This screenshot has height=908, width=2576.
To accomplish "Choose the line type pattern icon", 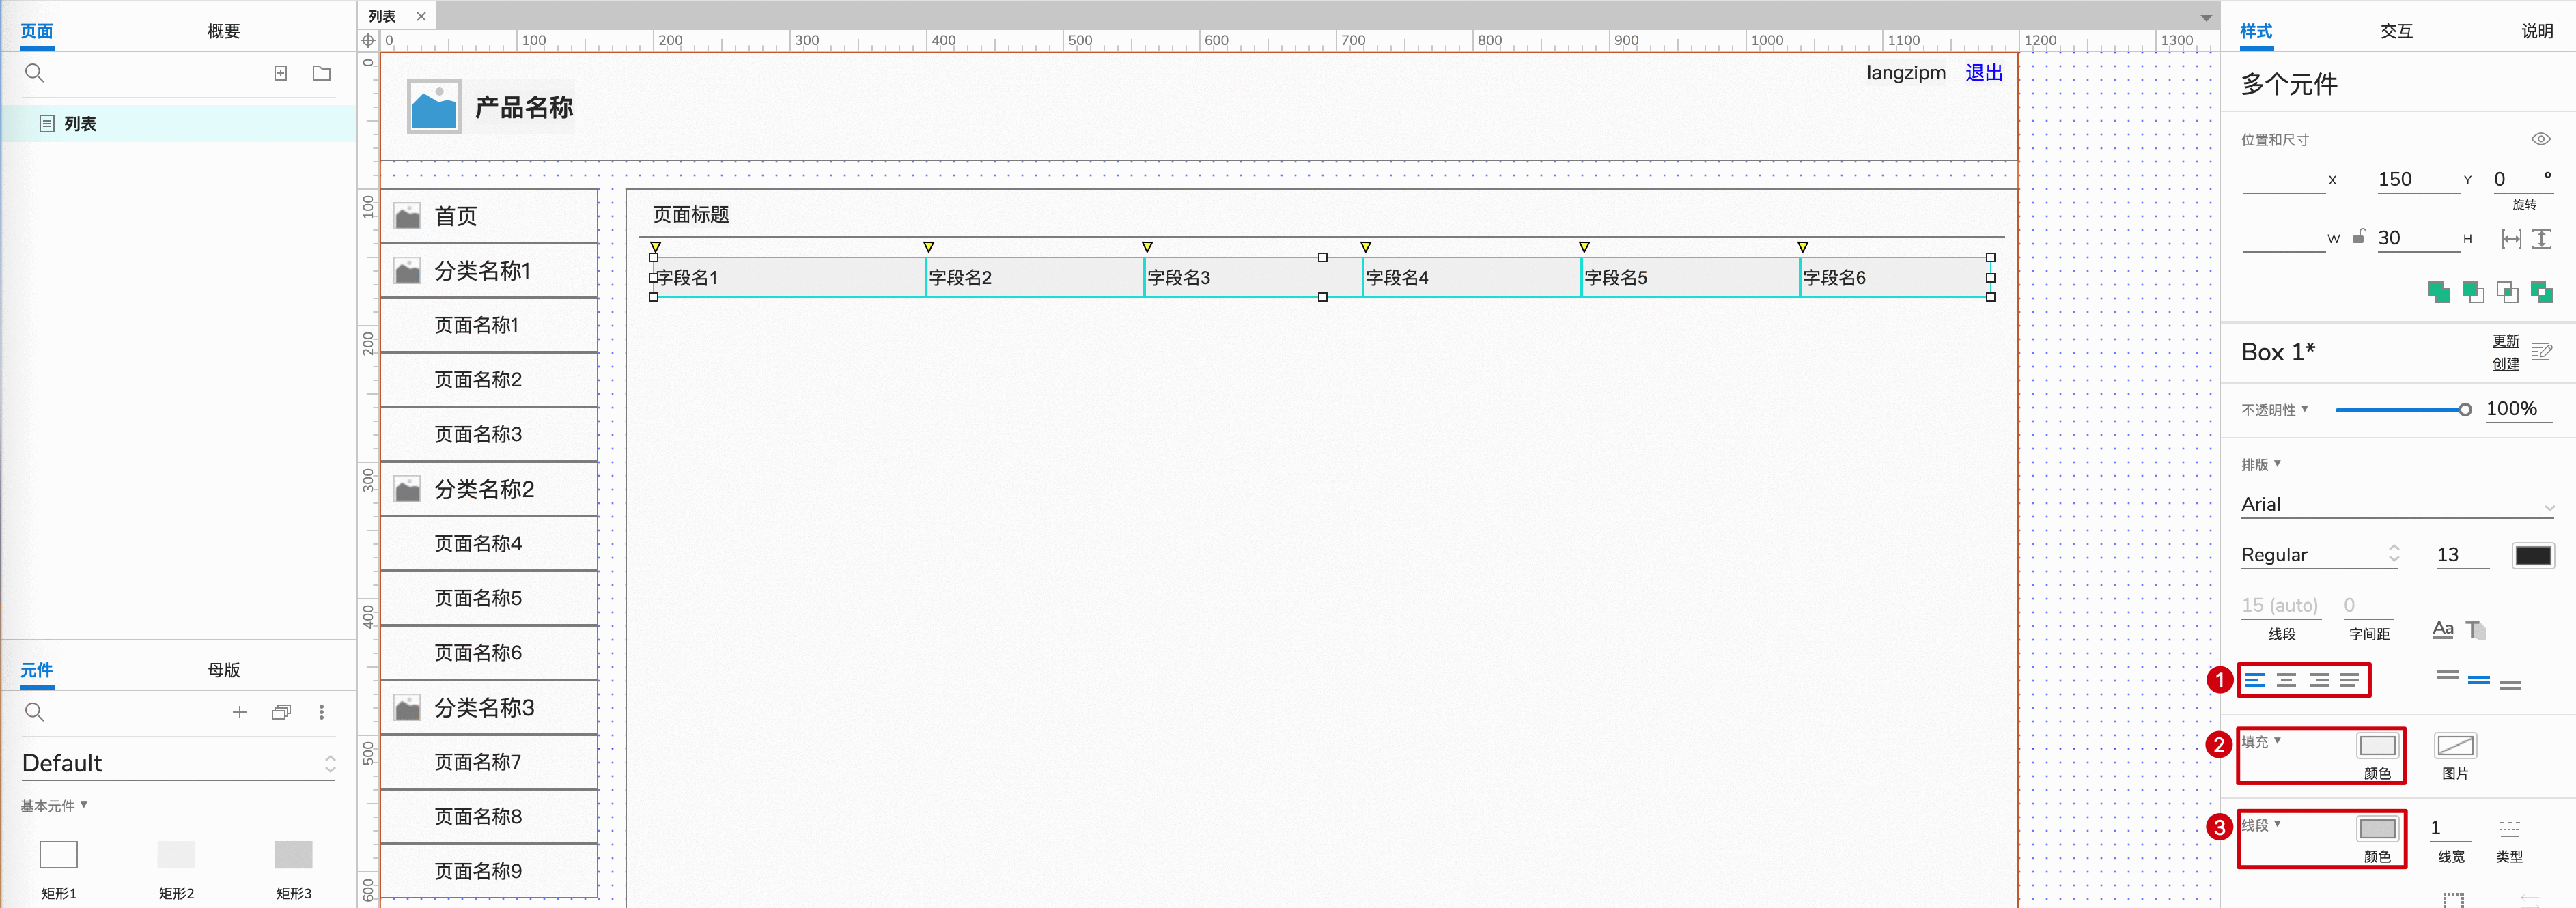I will point(2509,828).
